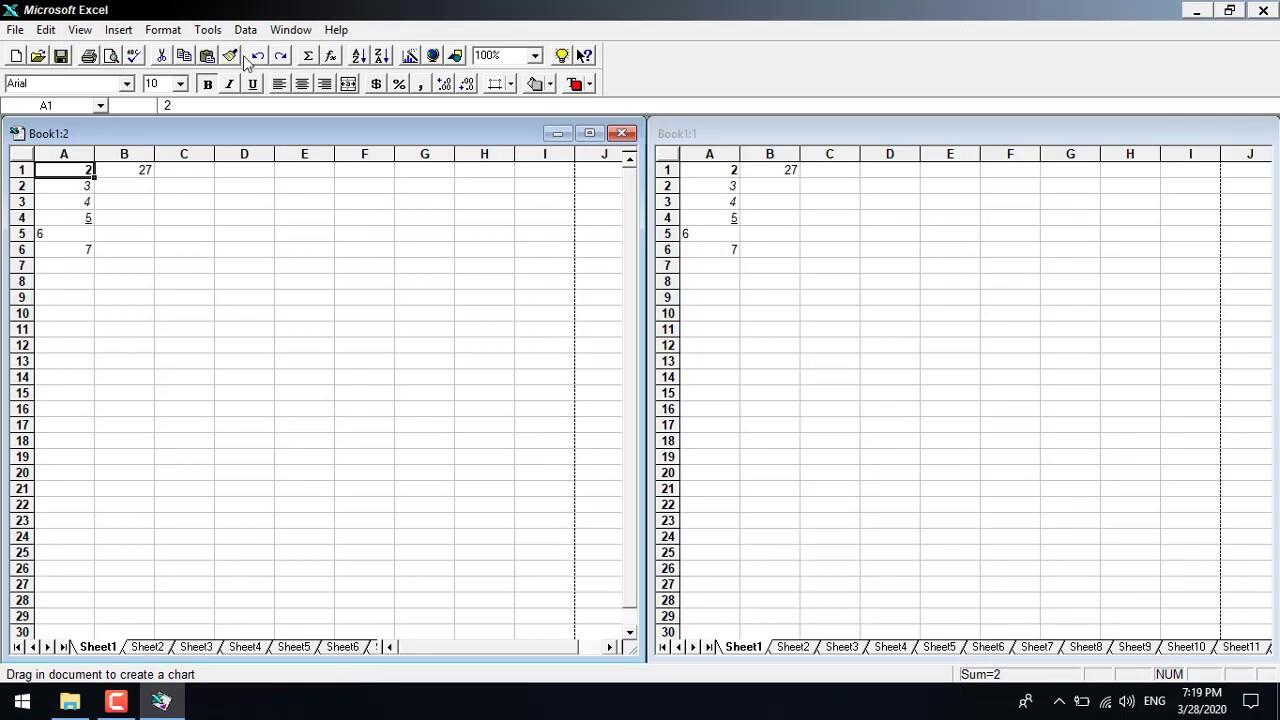Click Merge and Center icon
This screenshot has width=1280, height=720.
tap(348, 84)
